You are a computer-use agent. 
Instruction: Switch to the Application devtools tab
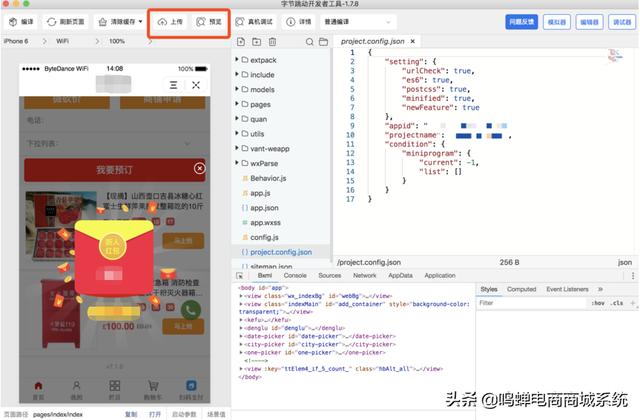click(x=440, y=276)
